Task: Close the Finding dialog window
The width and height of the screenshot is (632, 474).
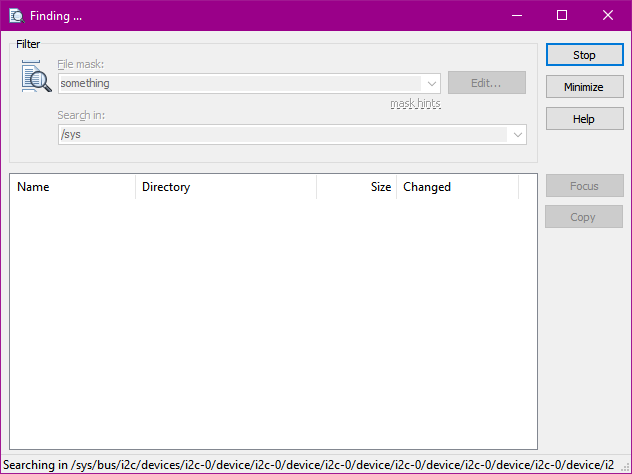Action: coord(608,15)
